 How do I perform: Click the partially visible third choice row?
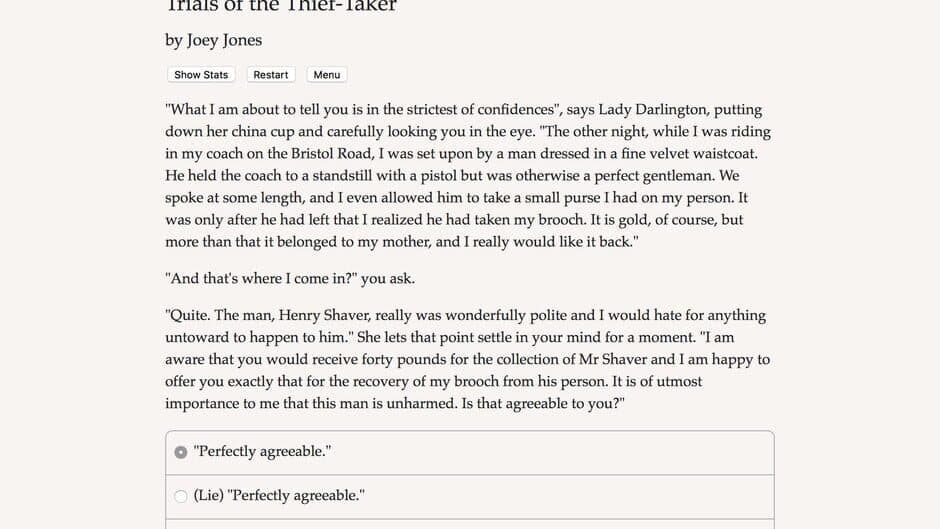coord(469,523)
